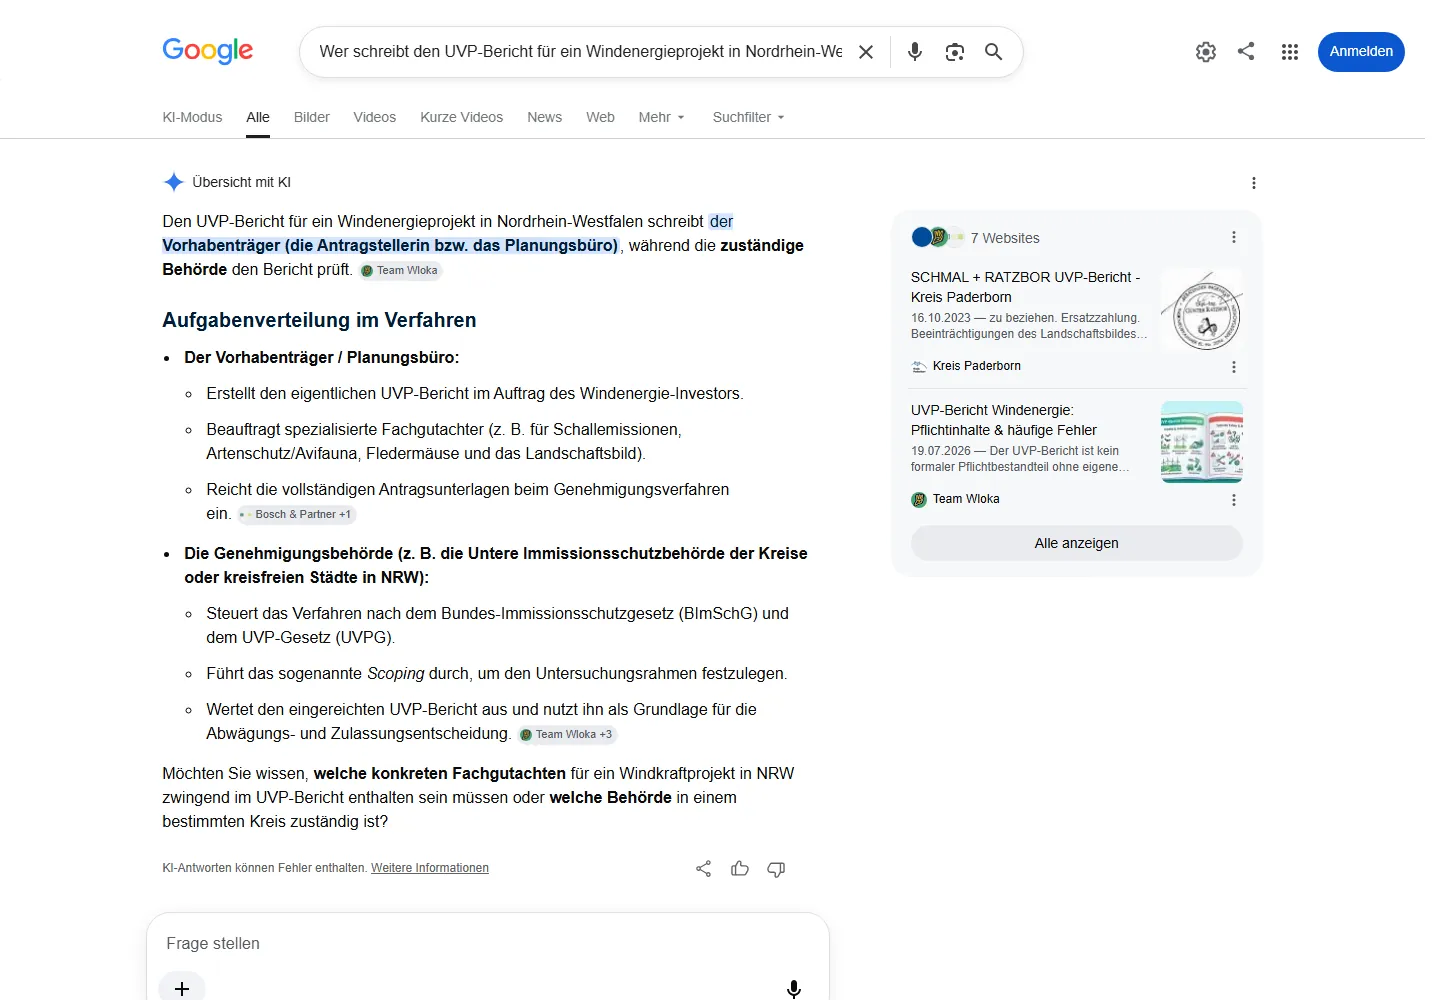The width and height of the screenshot is (1440, 1000).
Task: Open the quick settings gear icon
Action: (x=1206, y=52)
